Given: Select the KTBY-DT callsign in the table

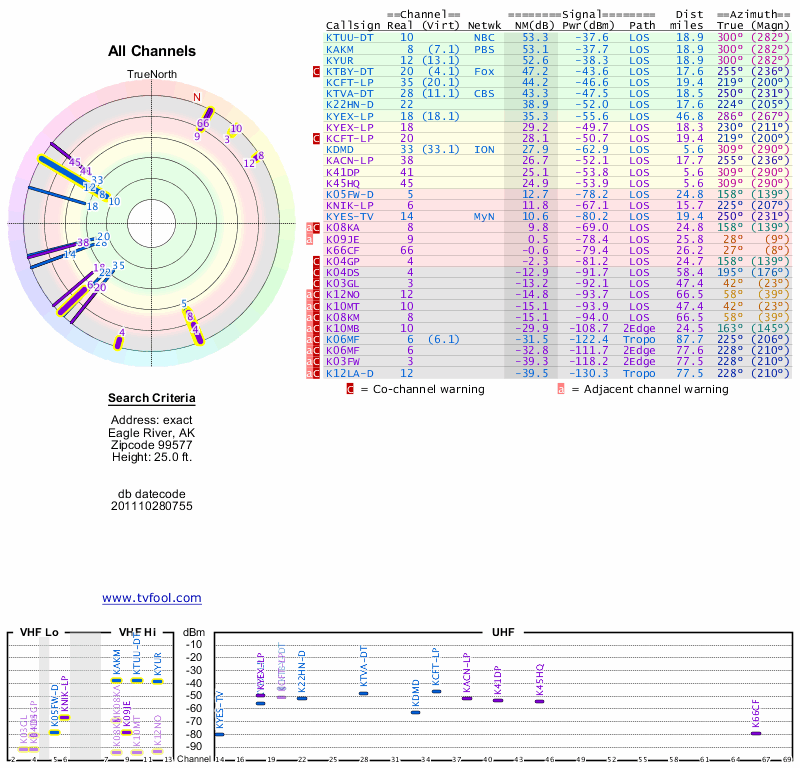Looking at the screenshot, I should [350, 71].
